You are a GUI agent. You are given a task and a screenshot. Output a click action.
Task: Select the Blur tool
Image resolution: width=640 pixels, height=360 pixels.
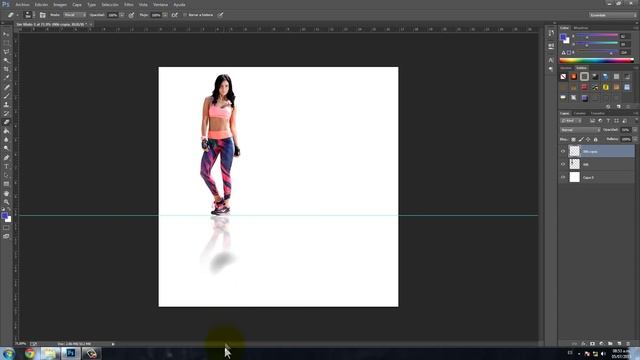[x=6, y=140]
